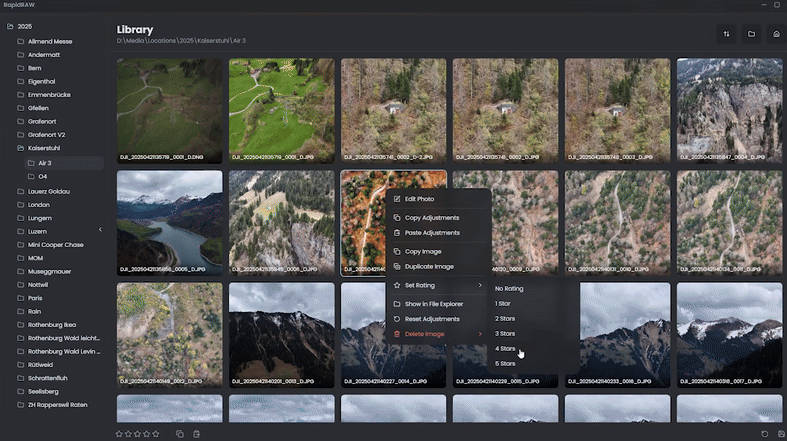Choose 4 Stars rating
The width and height of the screenshot is (787, 441).
click(x=505, y=349)
